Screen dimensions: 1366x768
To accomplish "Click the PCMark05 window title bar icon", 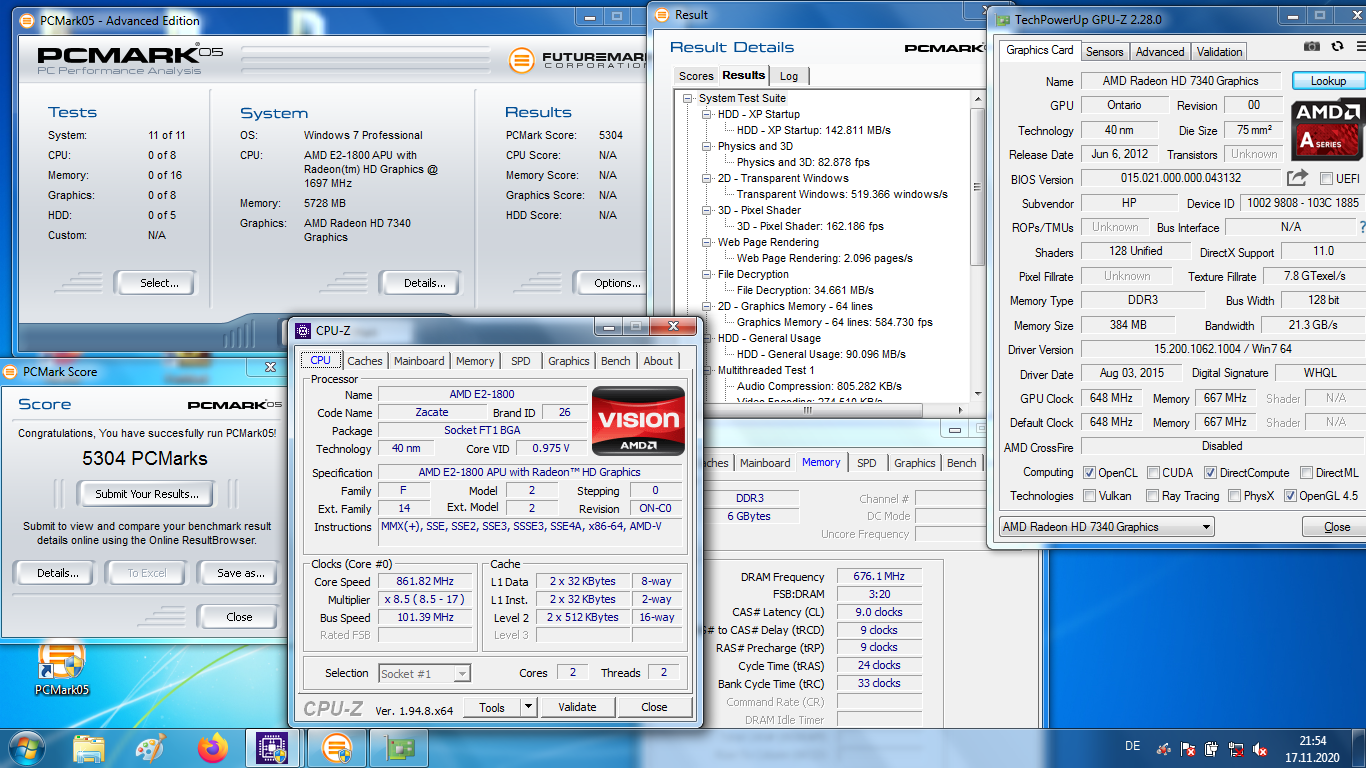I will [28, 20].
